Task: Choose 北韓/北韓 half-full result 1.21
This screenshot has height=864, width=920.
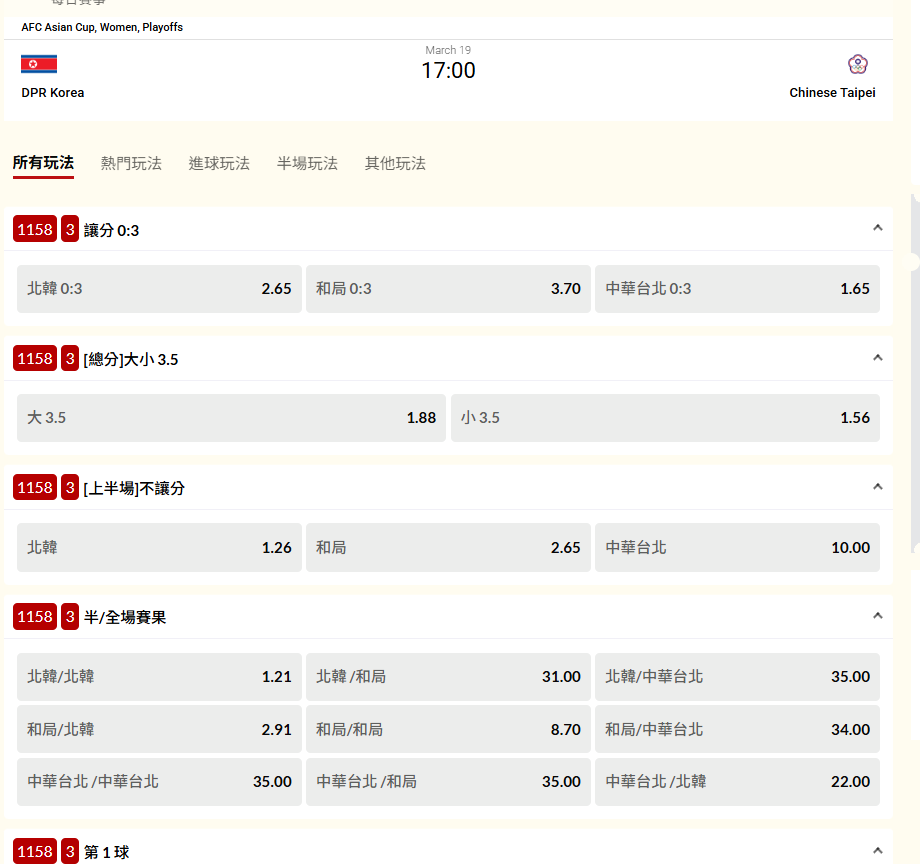Action: (x=159, y=677)
